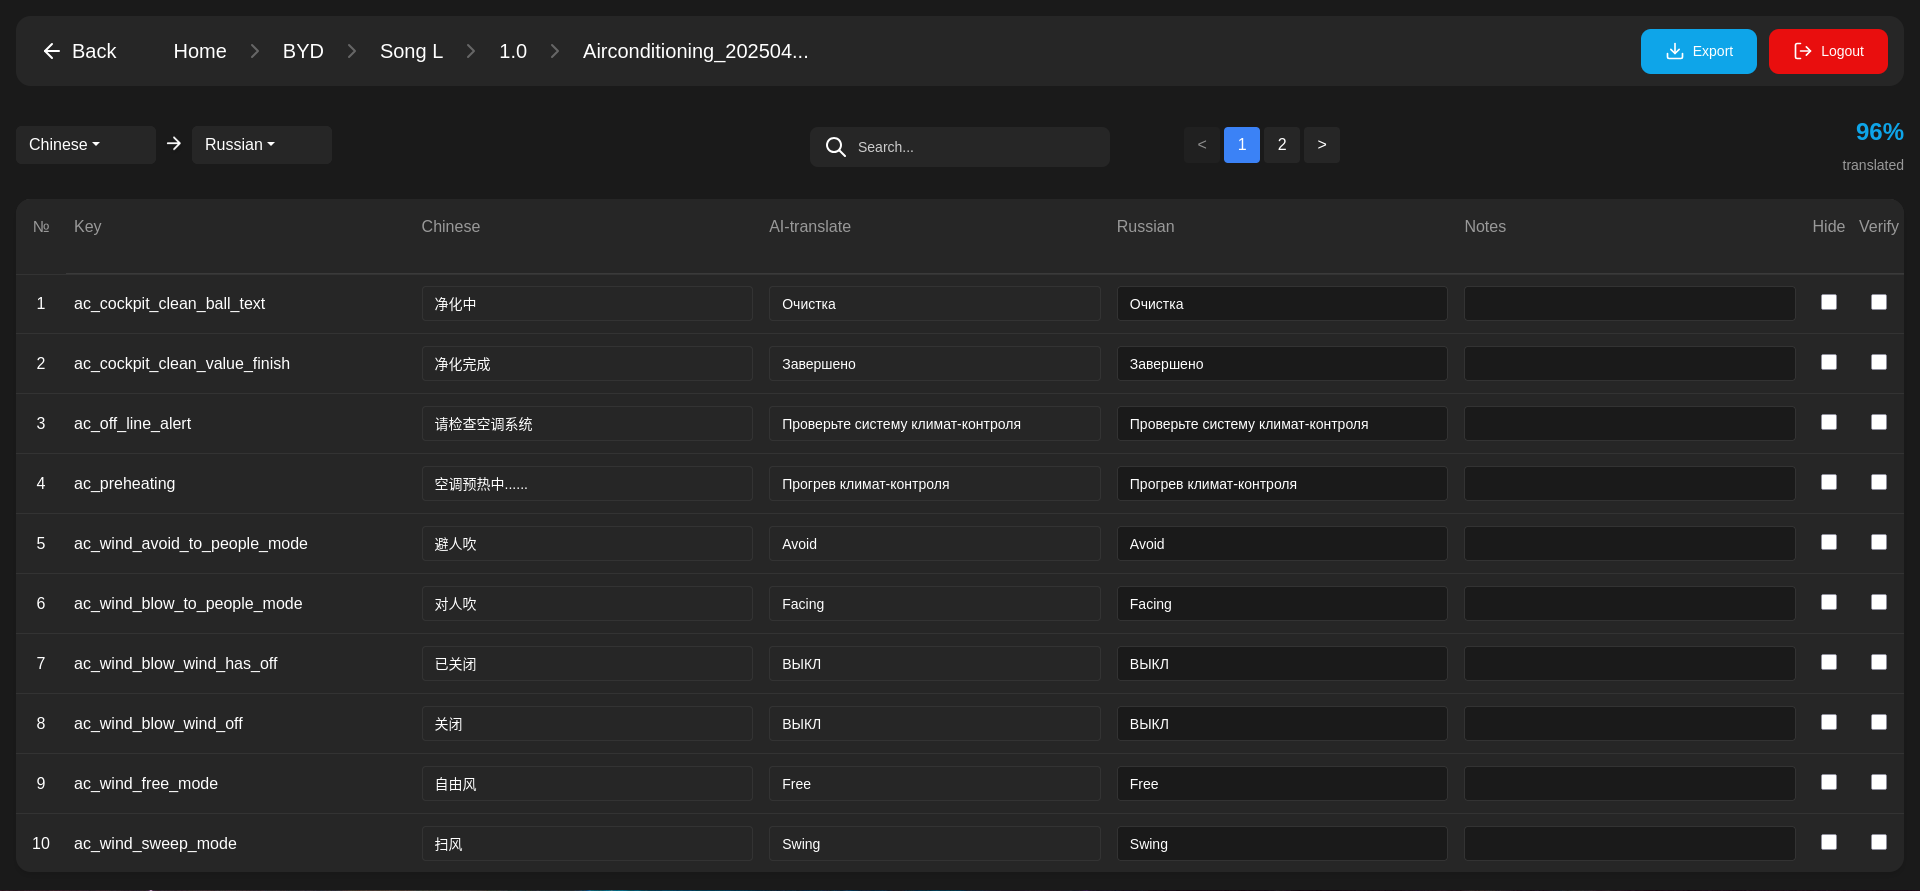The height and width of the screenshot is (891, 1920).
Task: Tick Verify for ac_cockpit_clean_value_finish
Action: click(x=1879, y=362)
